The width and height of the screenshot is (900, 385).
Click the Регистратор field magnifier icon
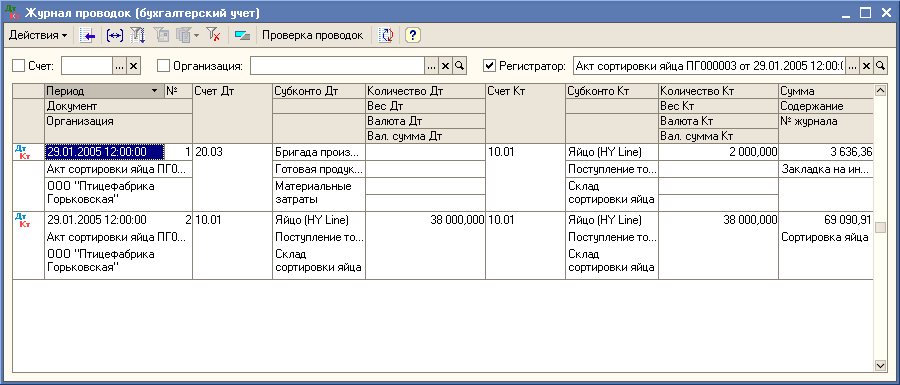pos(880,66)
